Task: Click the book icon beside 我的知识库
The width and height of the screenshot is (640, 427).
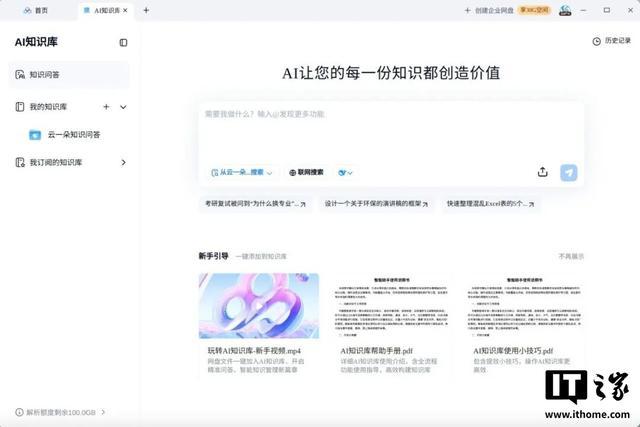Action: (20, 107)
